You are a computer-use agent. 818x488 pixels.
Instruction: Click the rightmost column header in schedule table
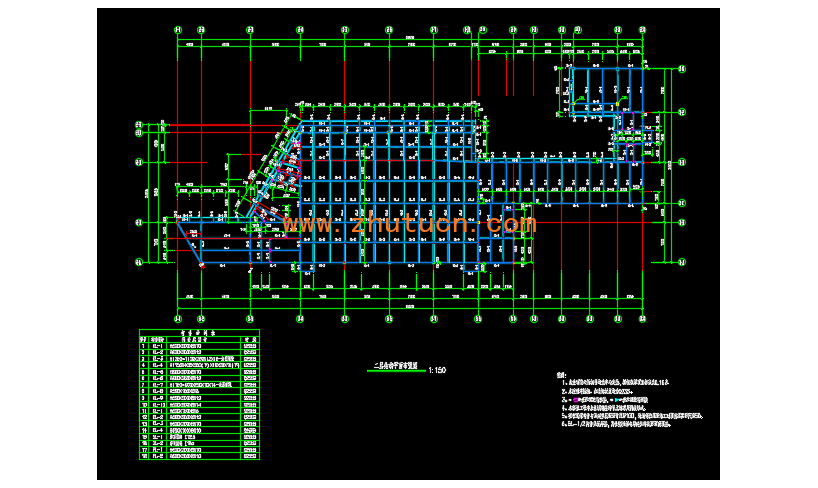248,340
